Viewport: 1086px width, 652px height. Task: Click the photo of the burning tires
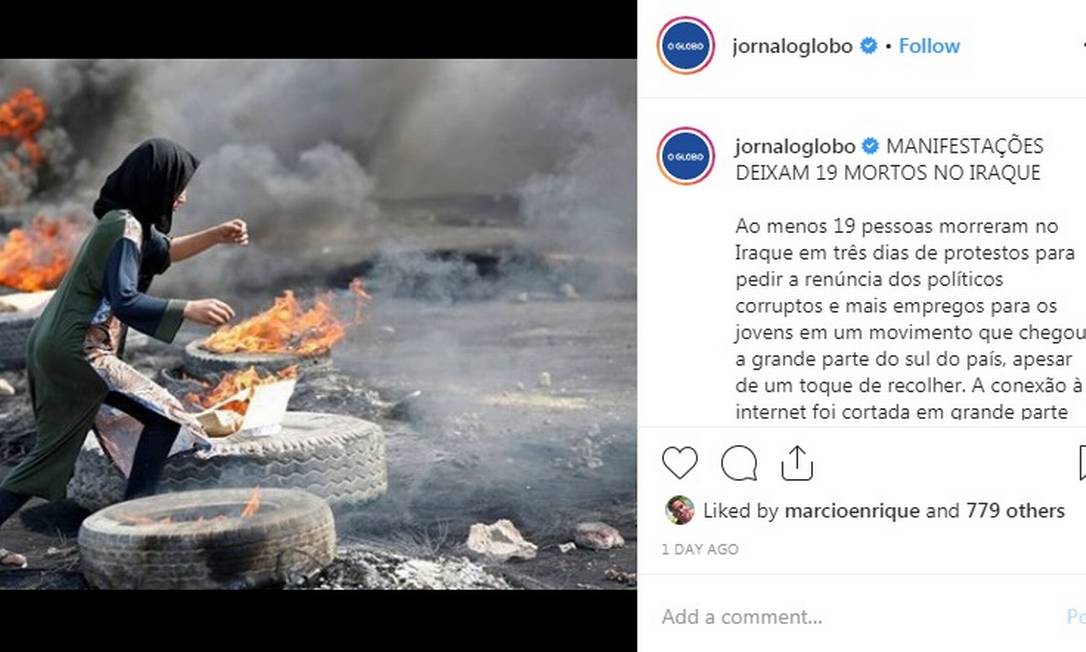tap(318, 324)
